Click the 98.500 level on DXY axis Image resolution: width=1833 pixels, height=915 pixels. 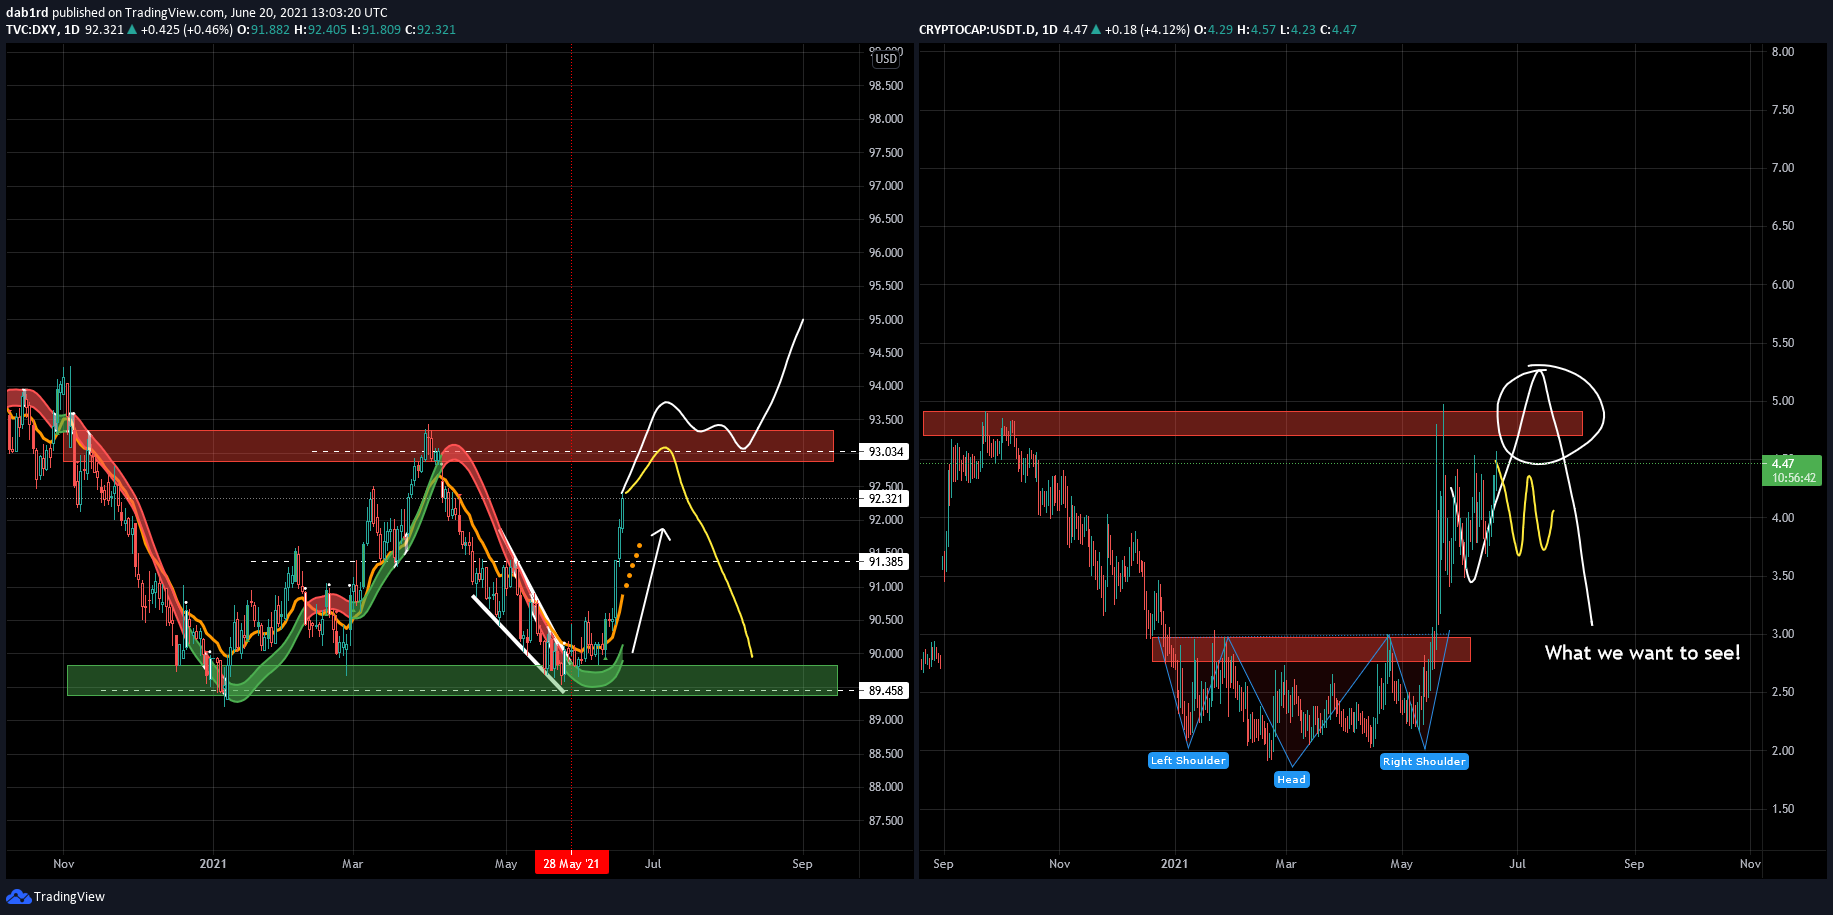(x=886, y=86)
